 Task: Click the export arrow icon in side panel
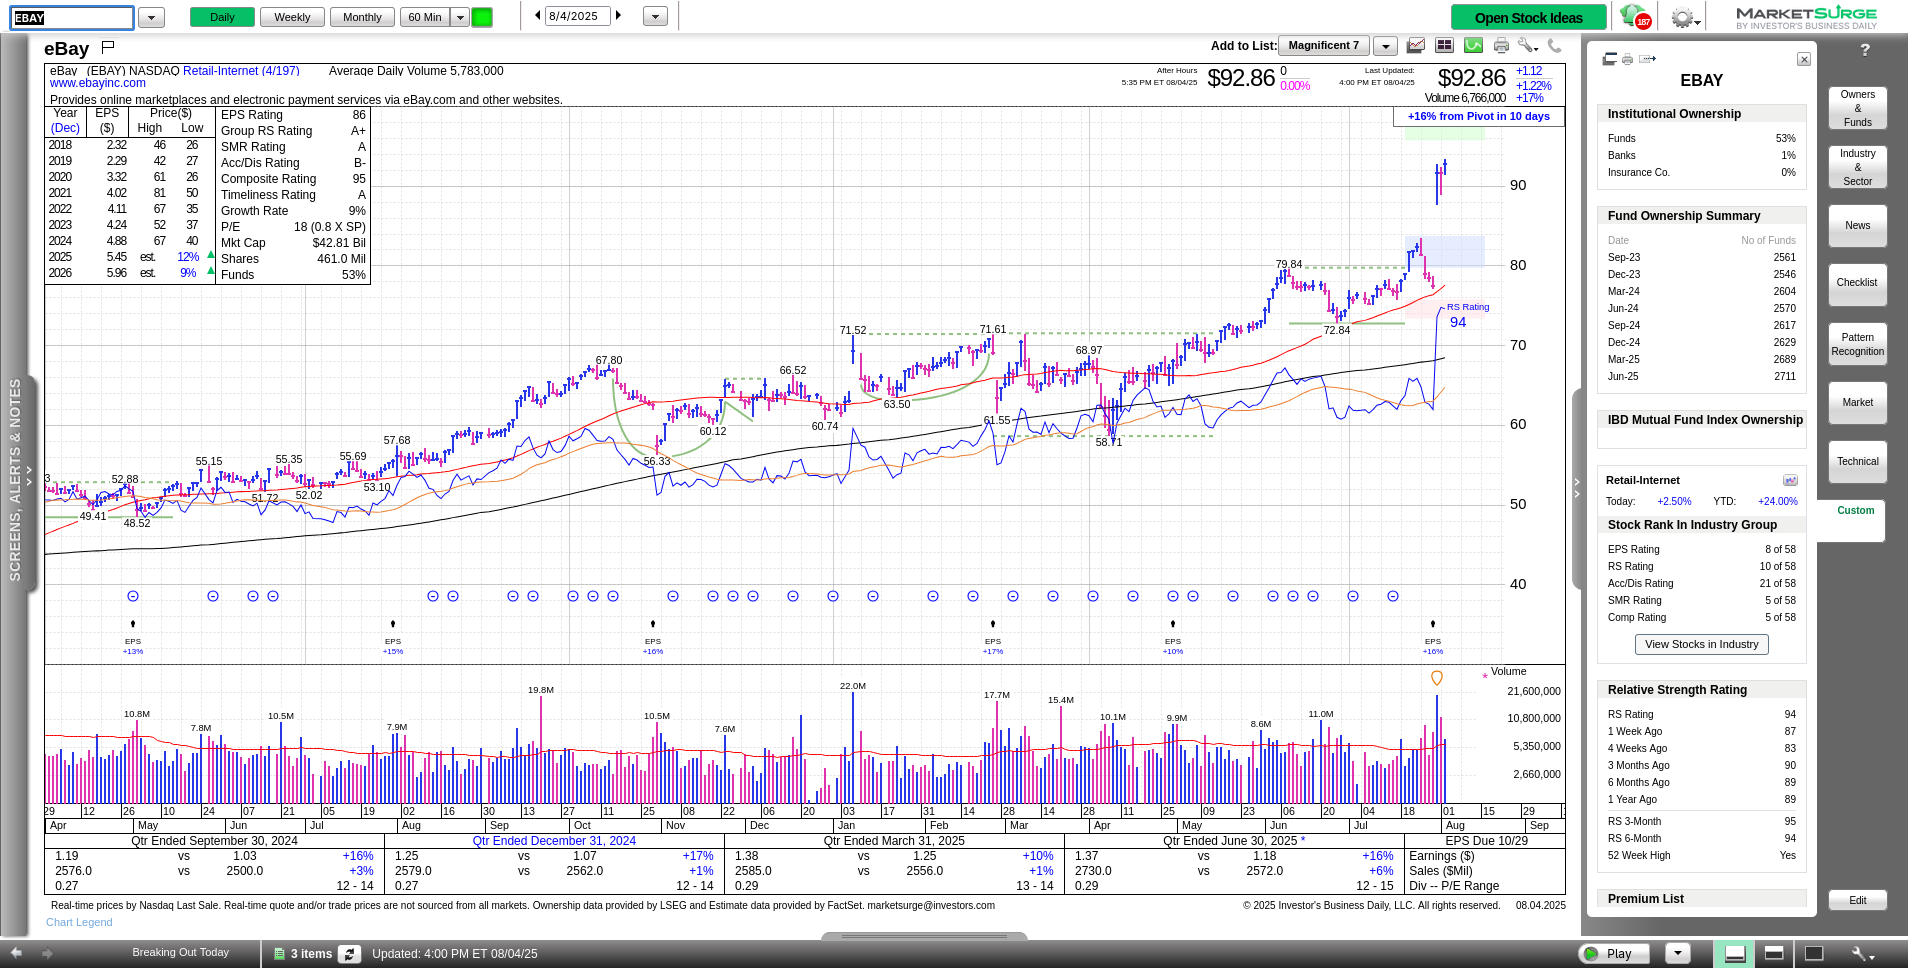1647,60
